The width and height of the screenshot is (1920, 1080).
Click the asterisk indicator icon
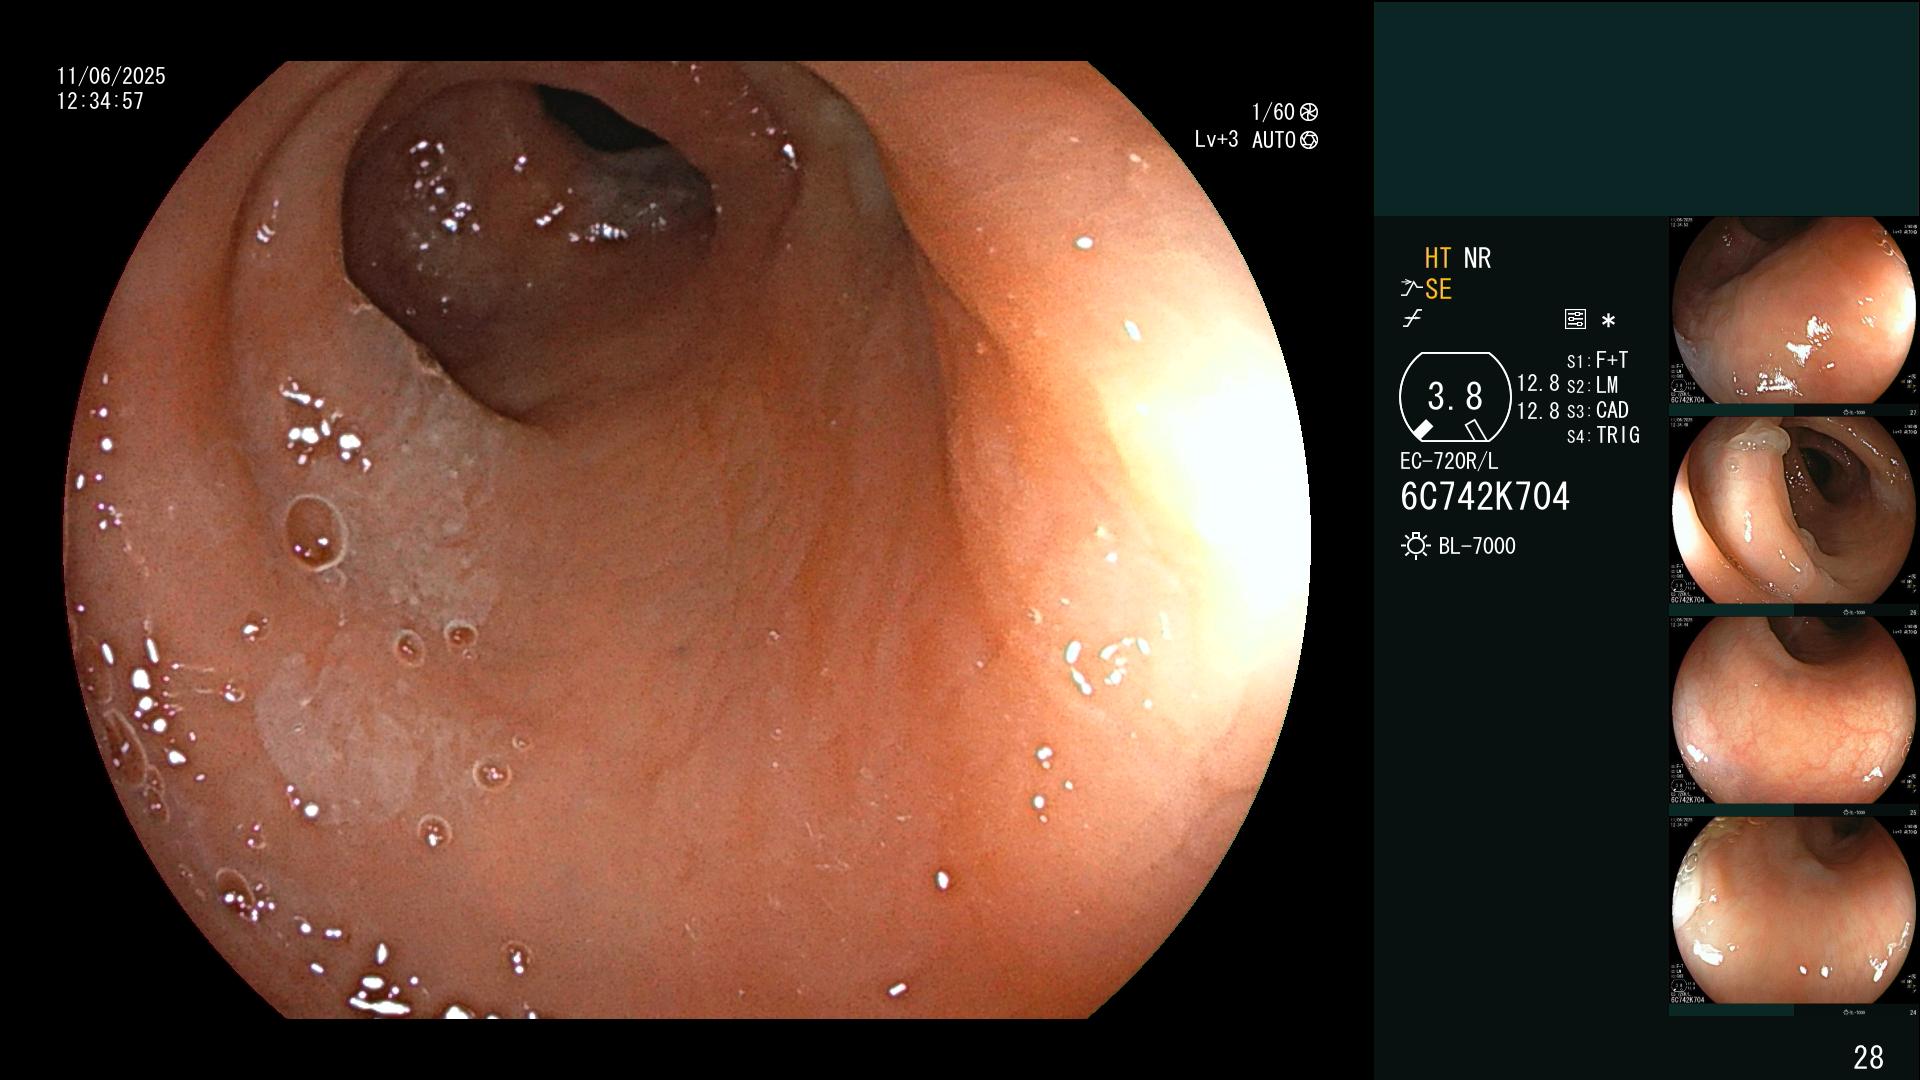(x=1608, y=321)
